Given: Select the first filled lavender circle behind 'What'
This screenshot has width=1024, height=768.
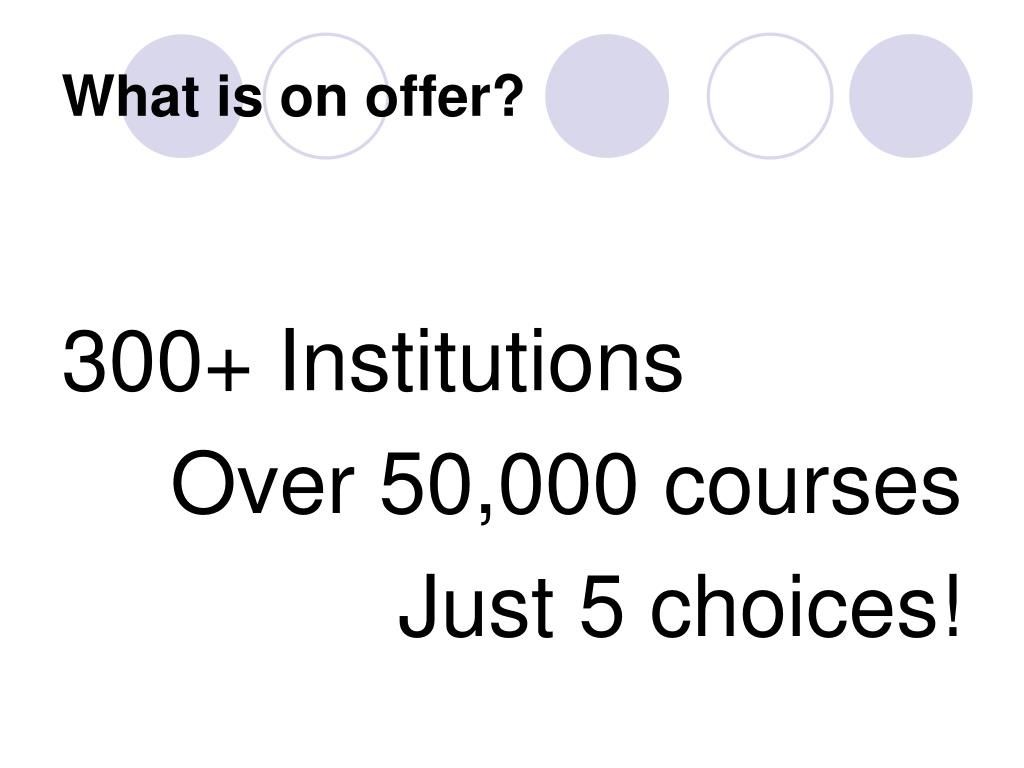Looking at the screenshot, I should (182, 96).
